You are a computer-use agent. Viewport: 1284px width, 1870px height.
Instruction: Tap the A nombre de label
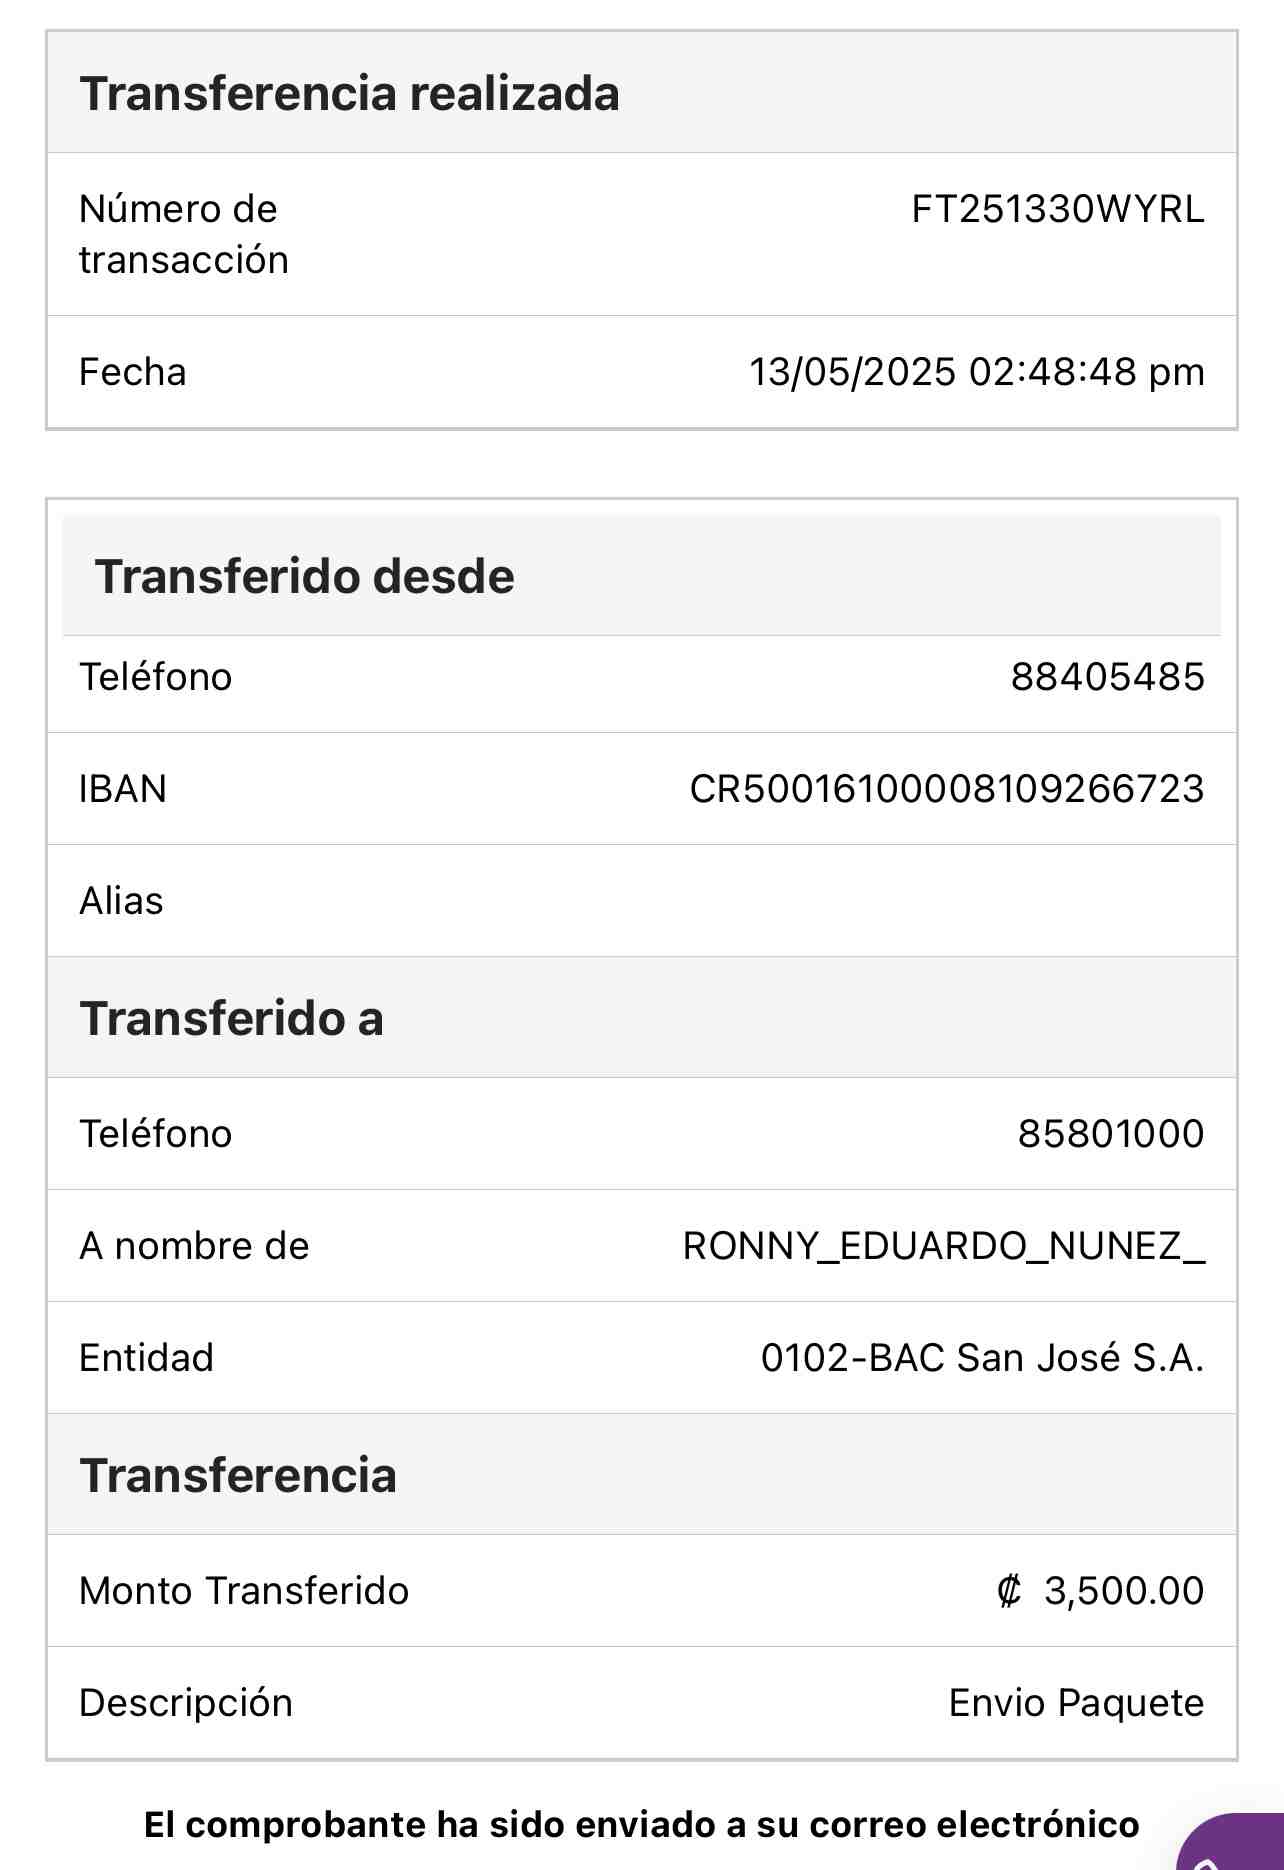pyautogui.click(x=194, y=1246)
